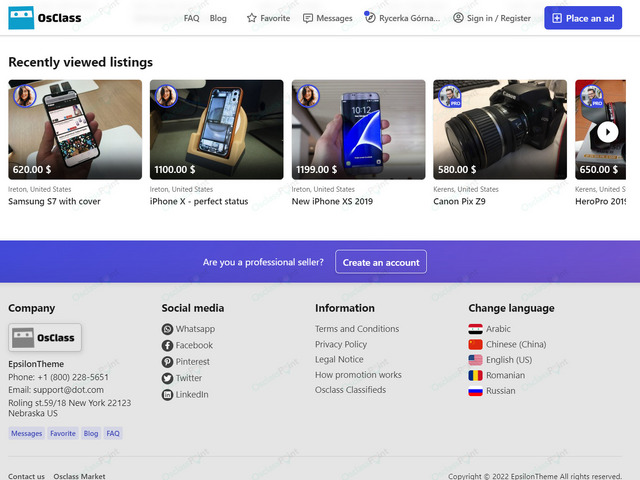The width and height of the screenshot is (640, 480).
Task: Click Create an account button
Action: coord(381,262)
